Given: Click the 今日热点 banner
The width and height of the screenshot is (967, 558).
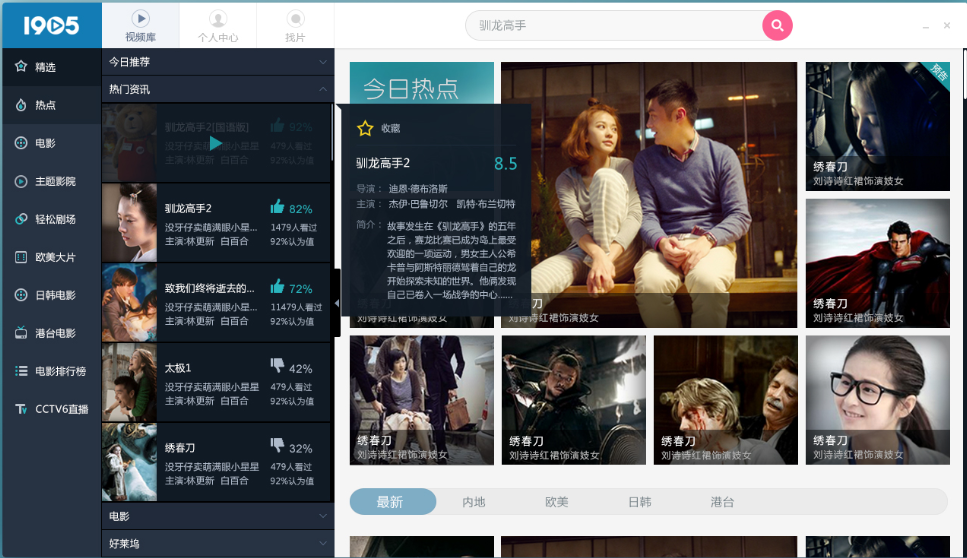Looking at the screenshot, I should (x=422, y=83).
